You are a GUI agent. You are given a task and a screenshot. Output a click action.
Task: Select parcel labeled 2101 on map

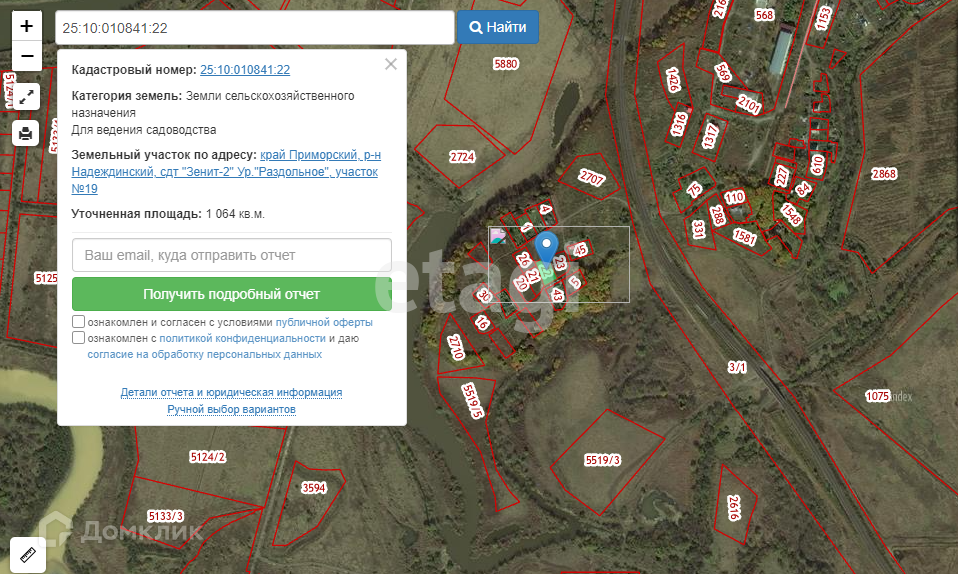coord(749,105)
